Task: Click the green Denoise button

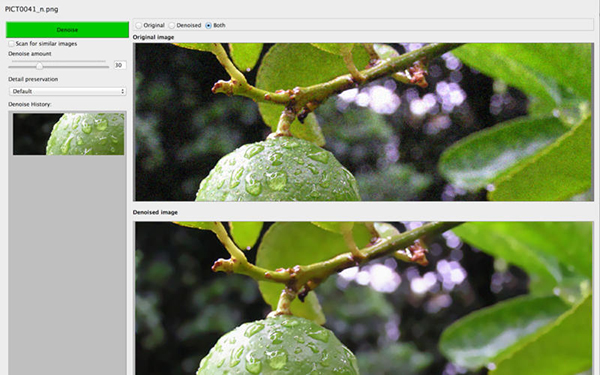Action: pos(67,30)
